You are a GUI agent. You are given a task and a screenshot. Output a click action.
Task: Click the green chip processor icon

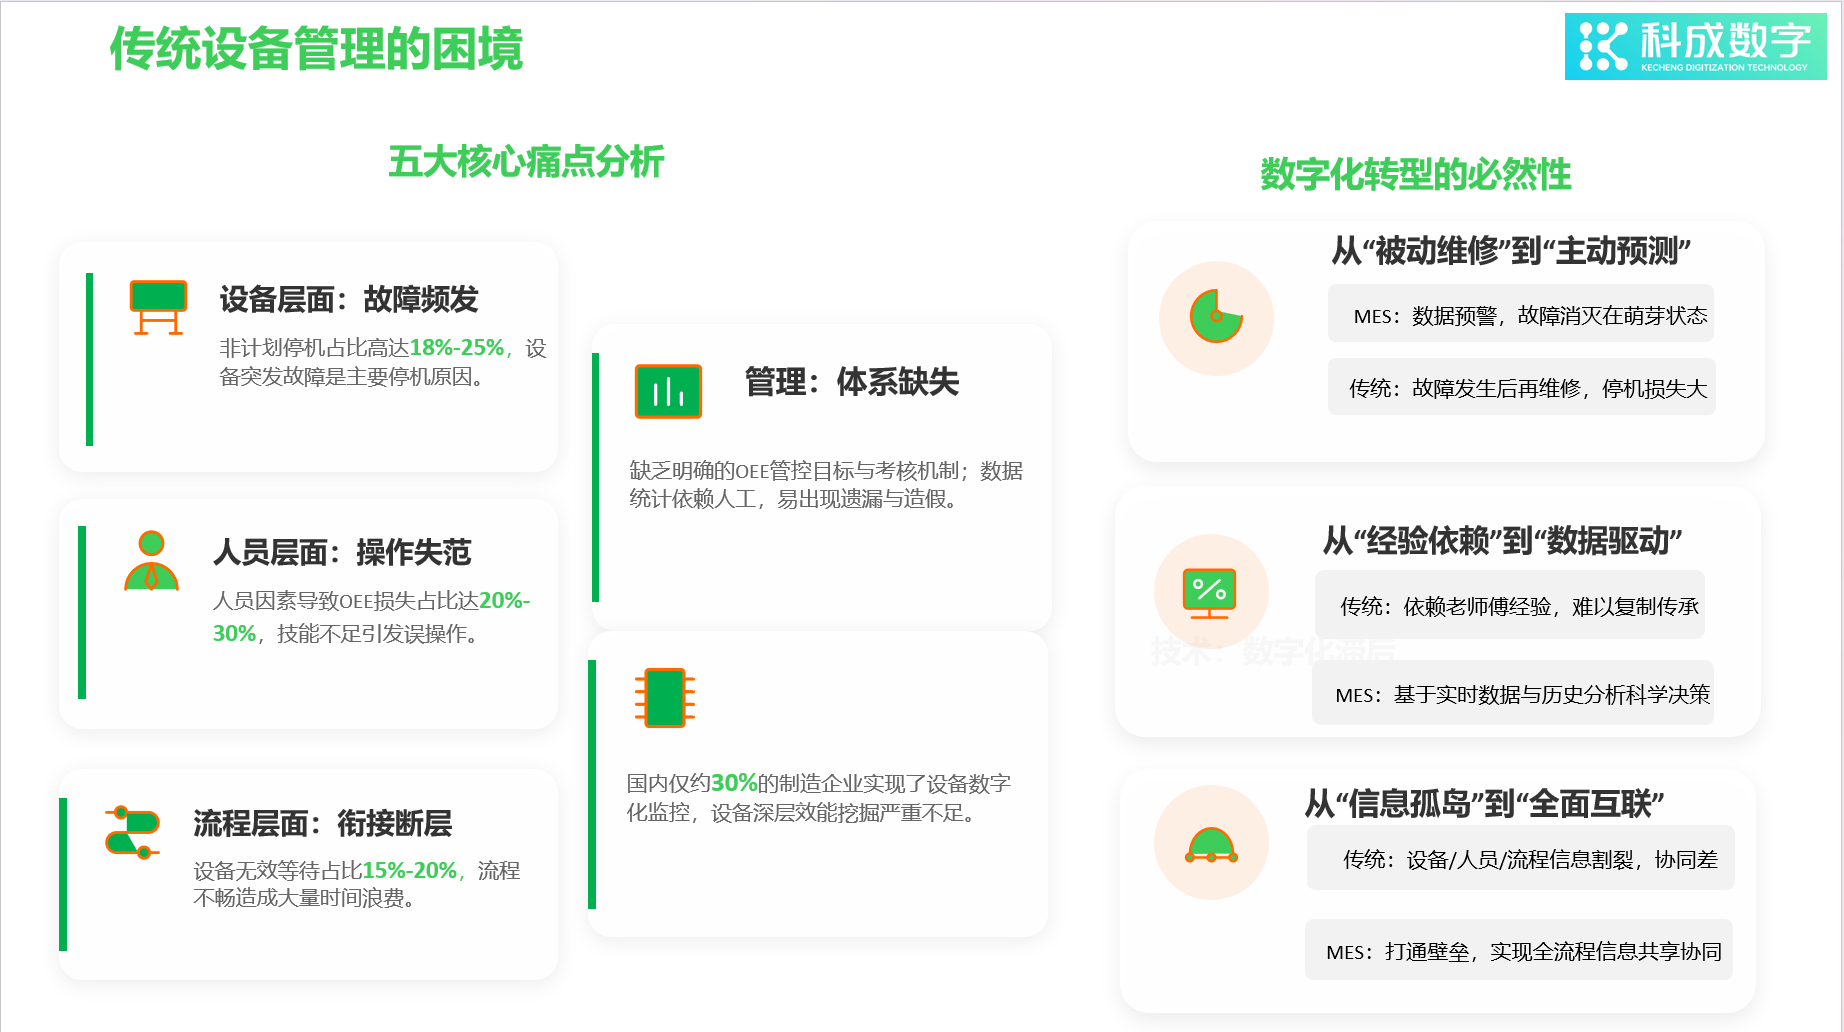click(665, 697)
